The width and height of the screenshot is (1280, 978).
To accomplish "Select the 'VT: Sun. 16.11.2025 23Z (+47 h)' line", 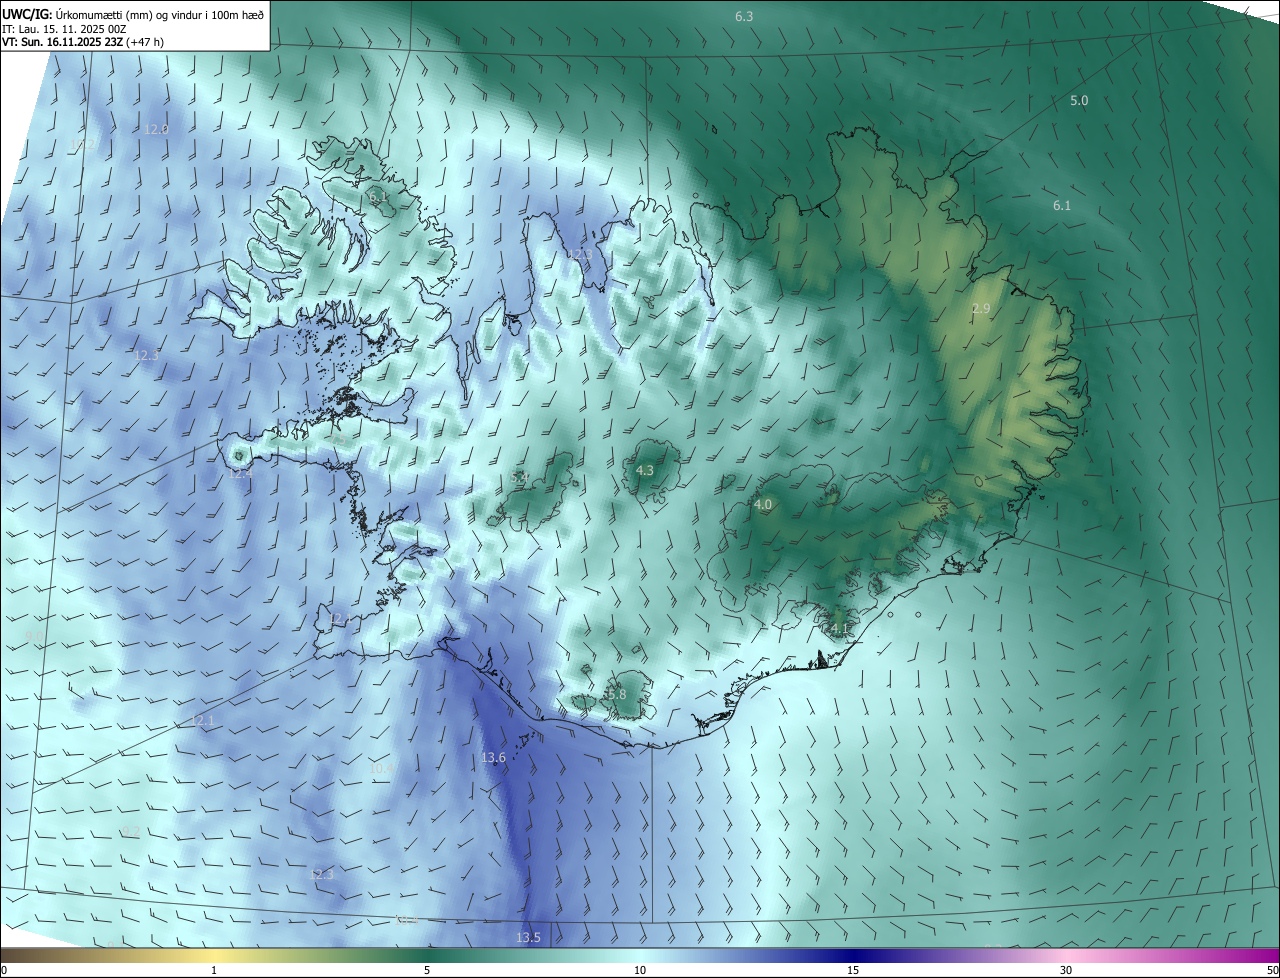I will pos(83,42).
